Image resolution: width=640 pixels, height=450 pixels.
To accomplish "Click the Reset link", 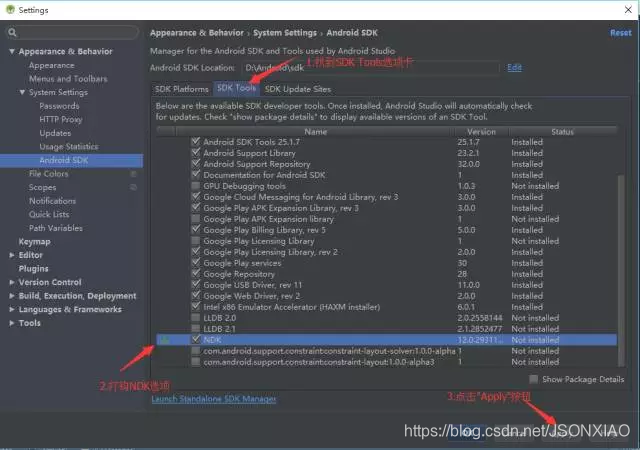I will [x=620, y=33].
